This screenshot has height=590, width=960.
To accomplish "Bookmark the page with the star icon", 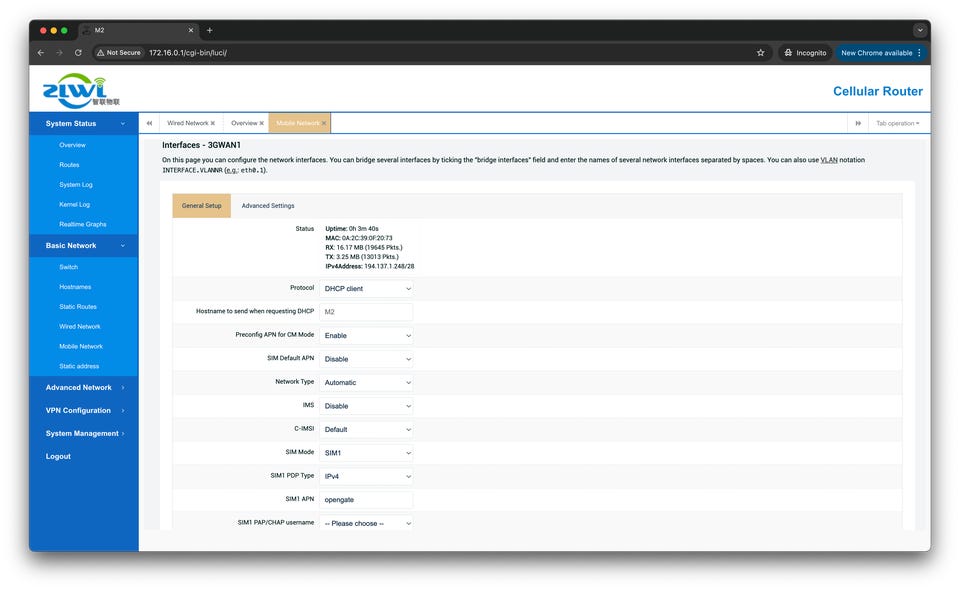I will tap(760, 53).
